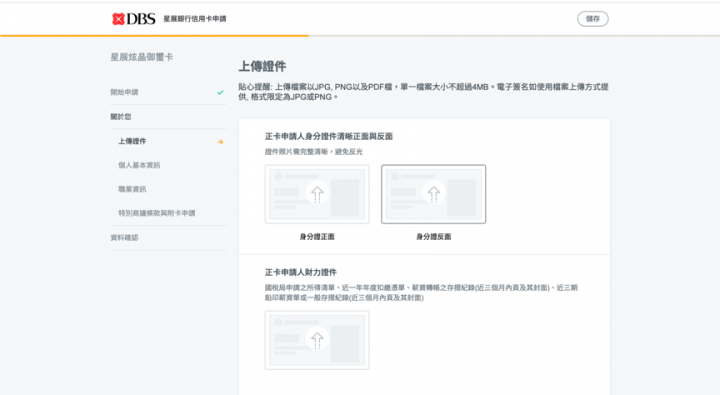Open 特別商議條款與附卡申請 sidebar step
This screenshot has height=395, width=720.
coord(157,213)
